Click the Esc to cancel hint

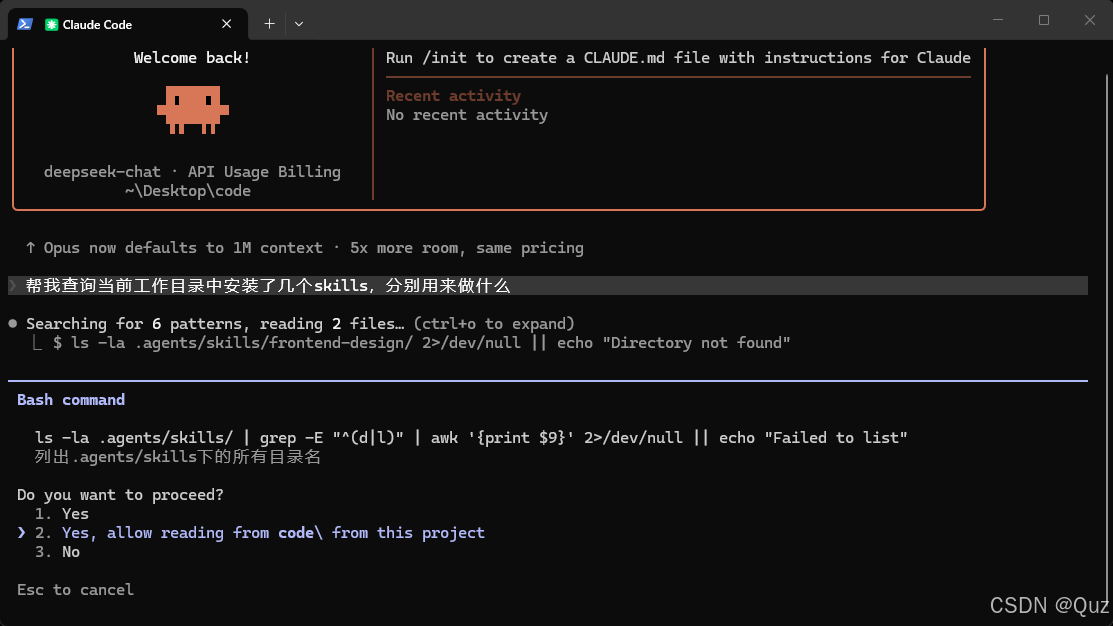pyautogui.click(x=75, y=590)
